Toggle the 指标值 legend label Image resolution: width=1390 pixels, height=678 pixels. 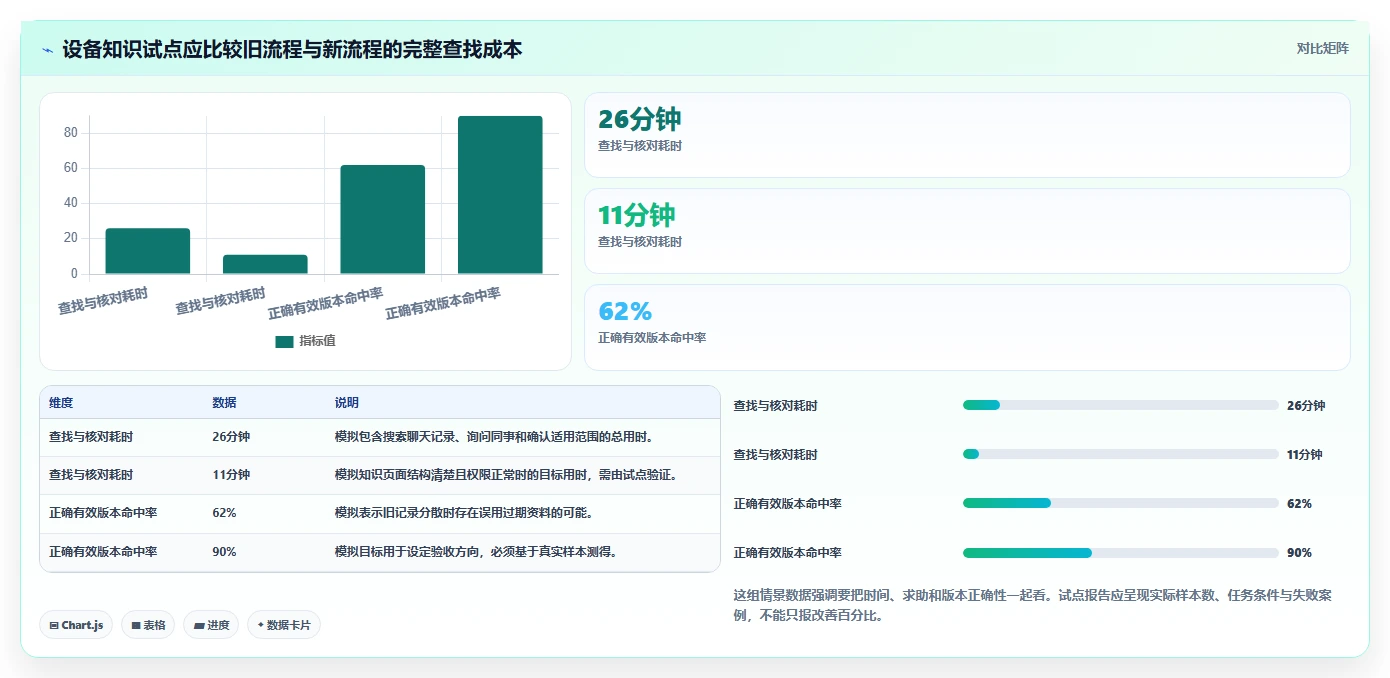[318, 341]
